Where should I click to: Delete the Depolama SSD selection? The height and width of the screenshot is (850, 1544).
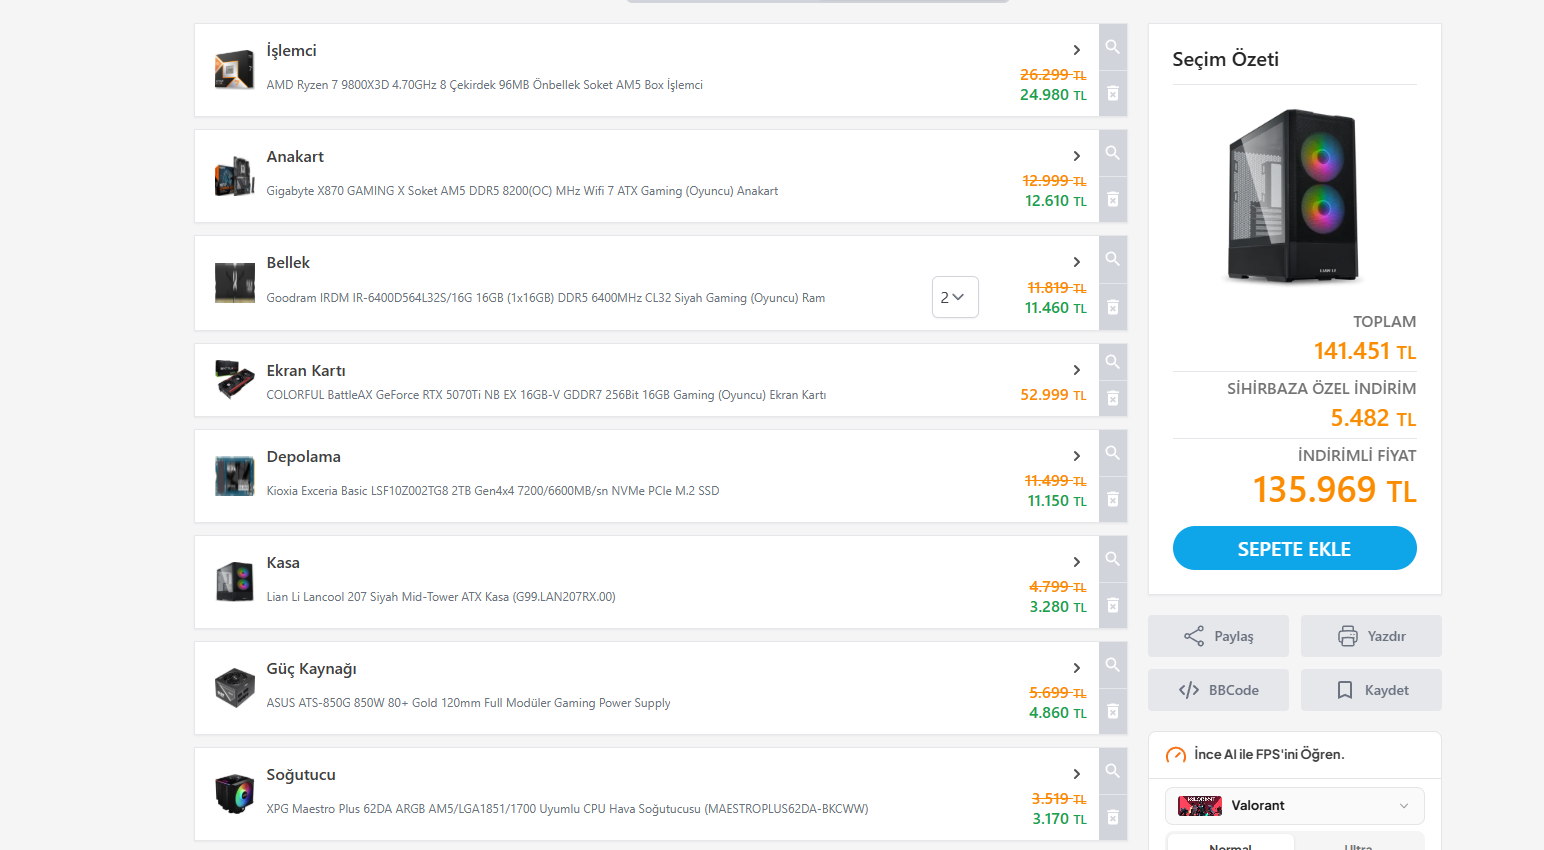click(x=1113, y=500)
